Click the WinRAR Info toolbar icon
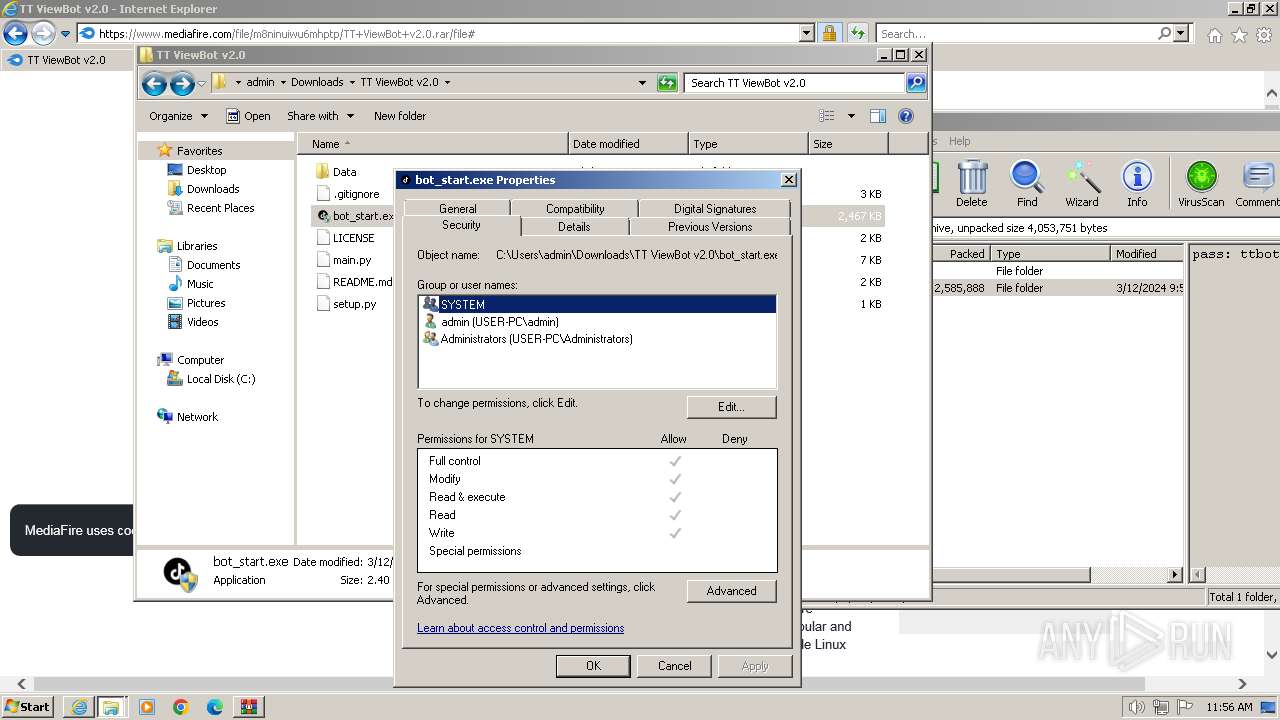1280x720 pixels. [x=1137, y=184]
